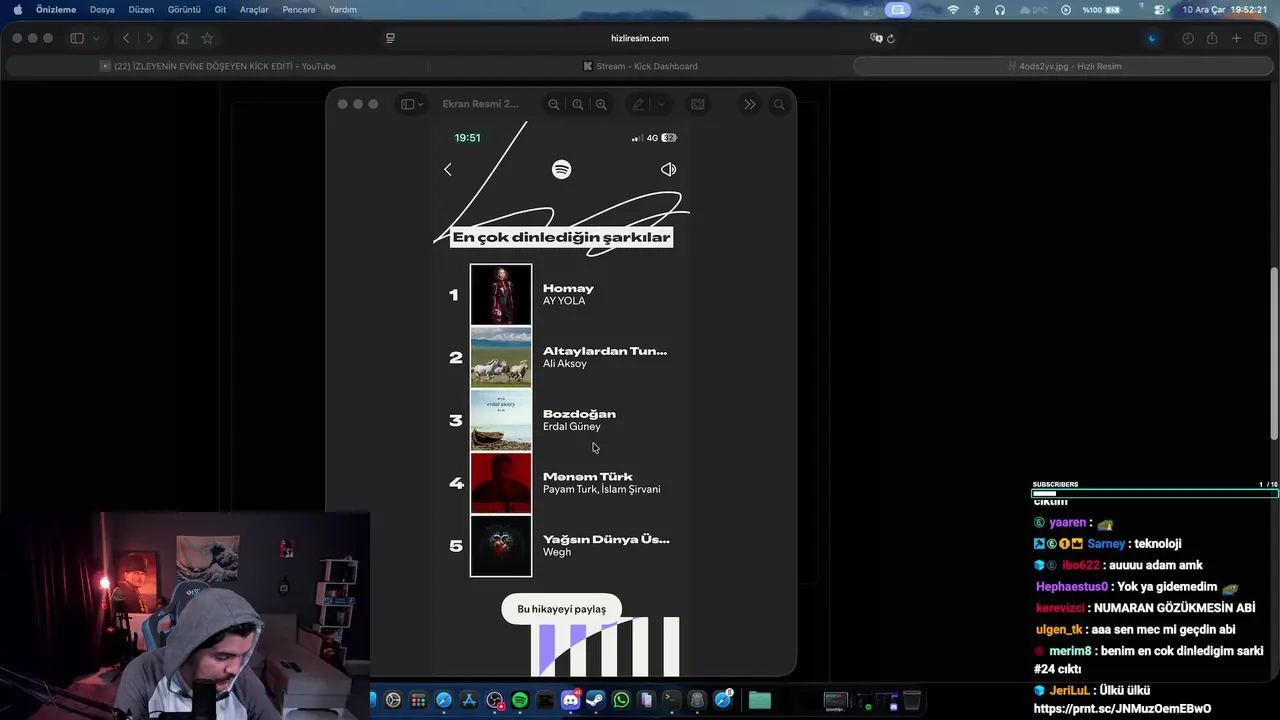
Task: Zoom in with Preview's plus magnifier
Action: (601, 104)
